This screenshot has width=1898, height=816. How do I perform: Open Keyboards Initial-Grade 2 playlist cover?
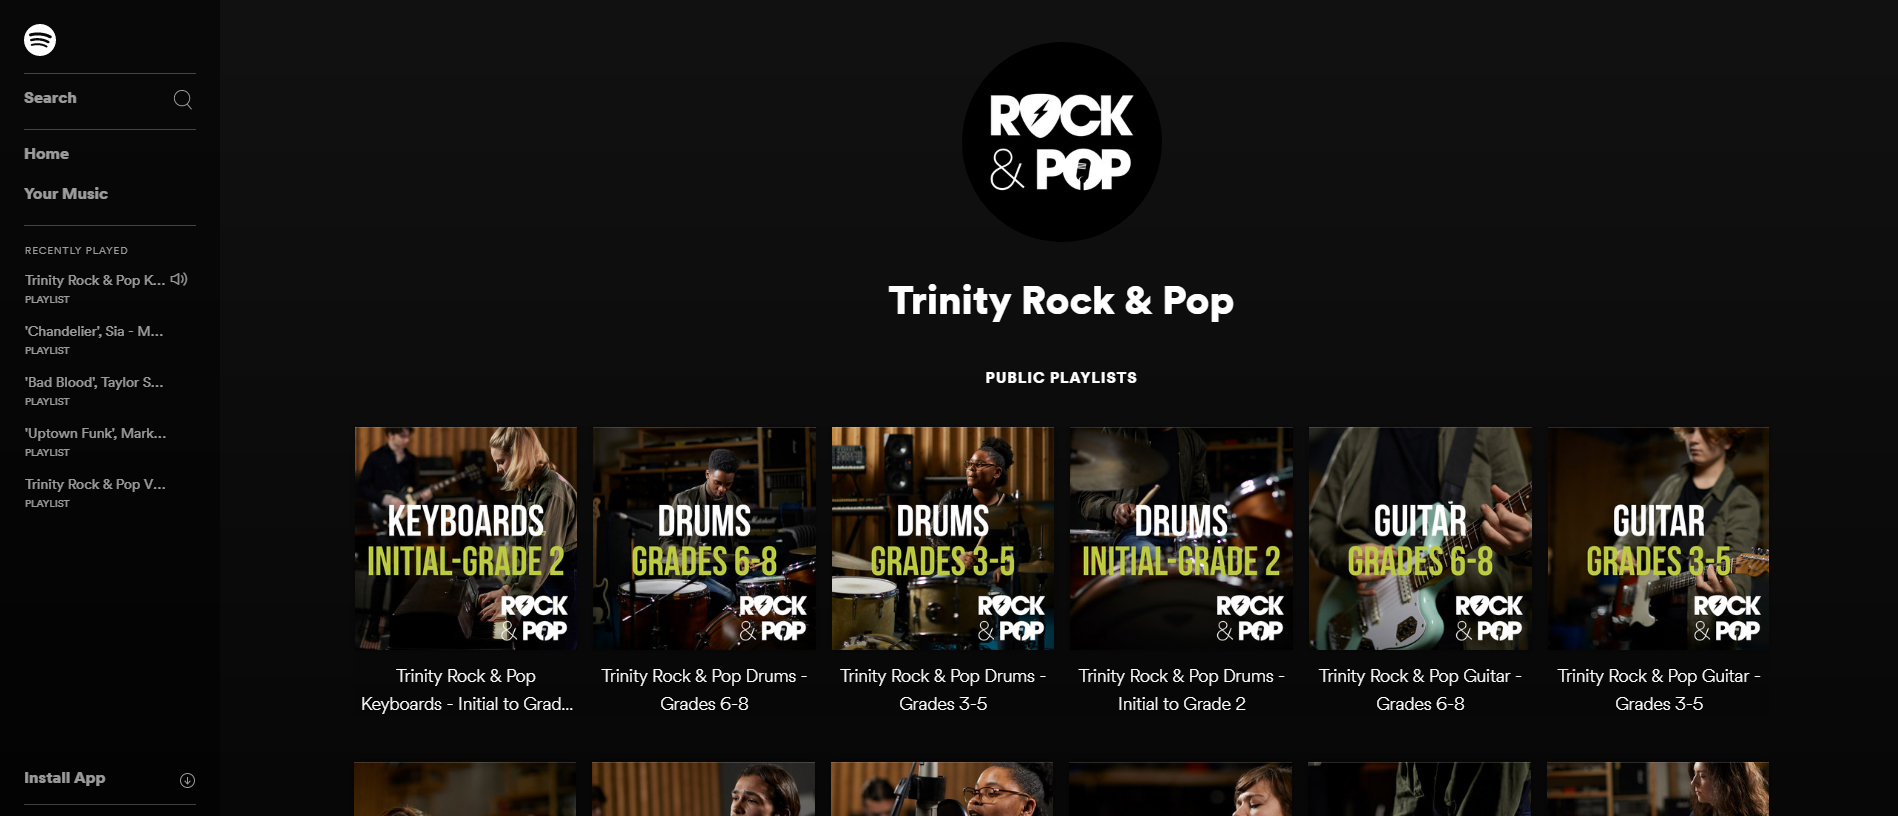tap(466, 539)
